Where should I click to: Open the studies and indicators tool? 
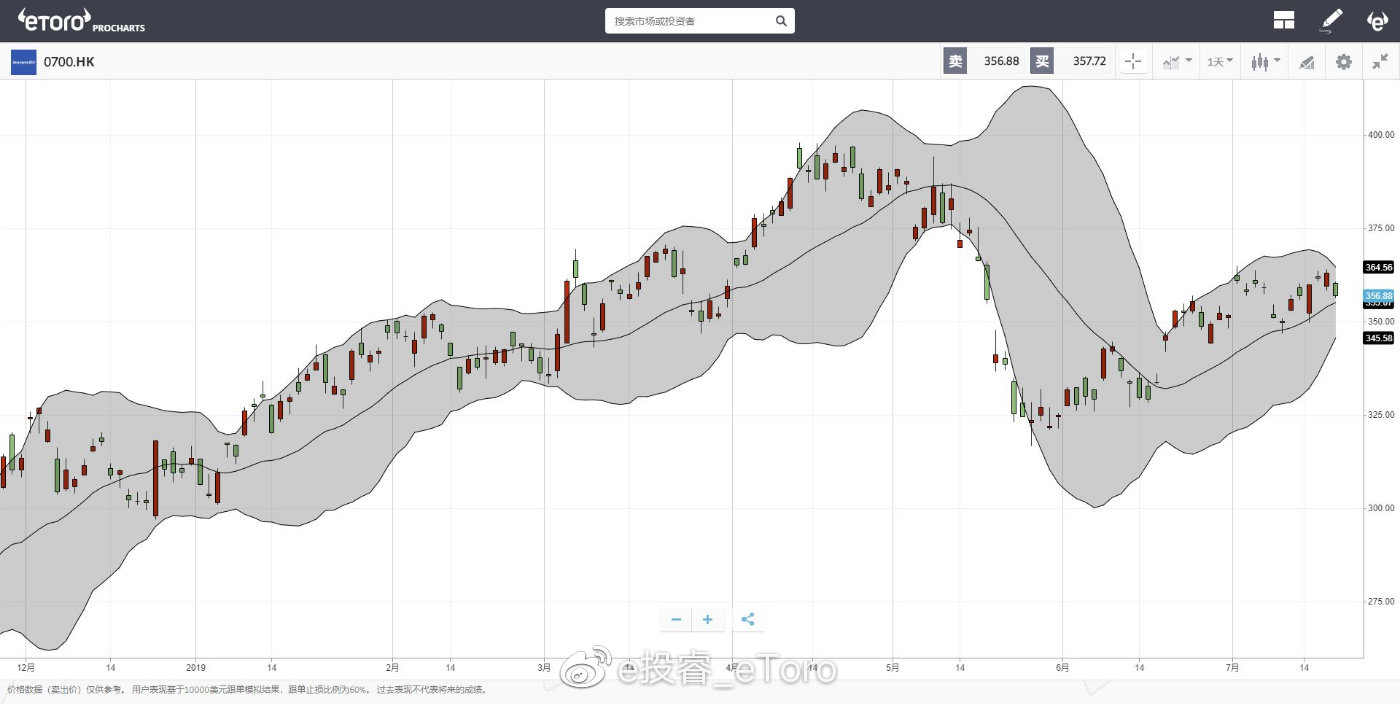click(x=1306, y=62)
